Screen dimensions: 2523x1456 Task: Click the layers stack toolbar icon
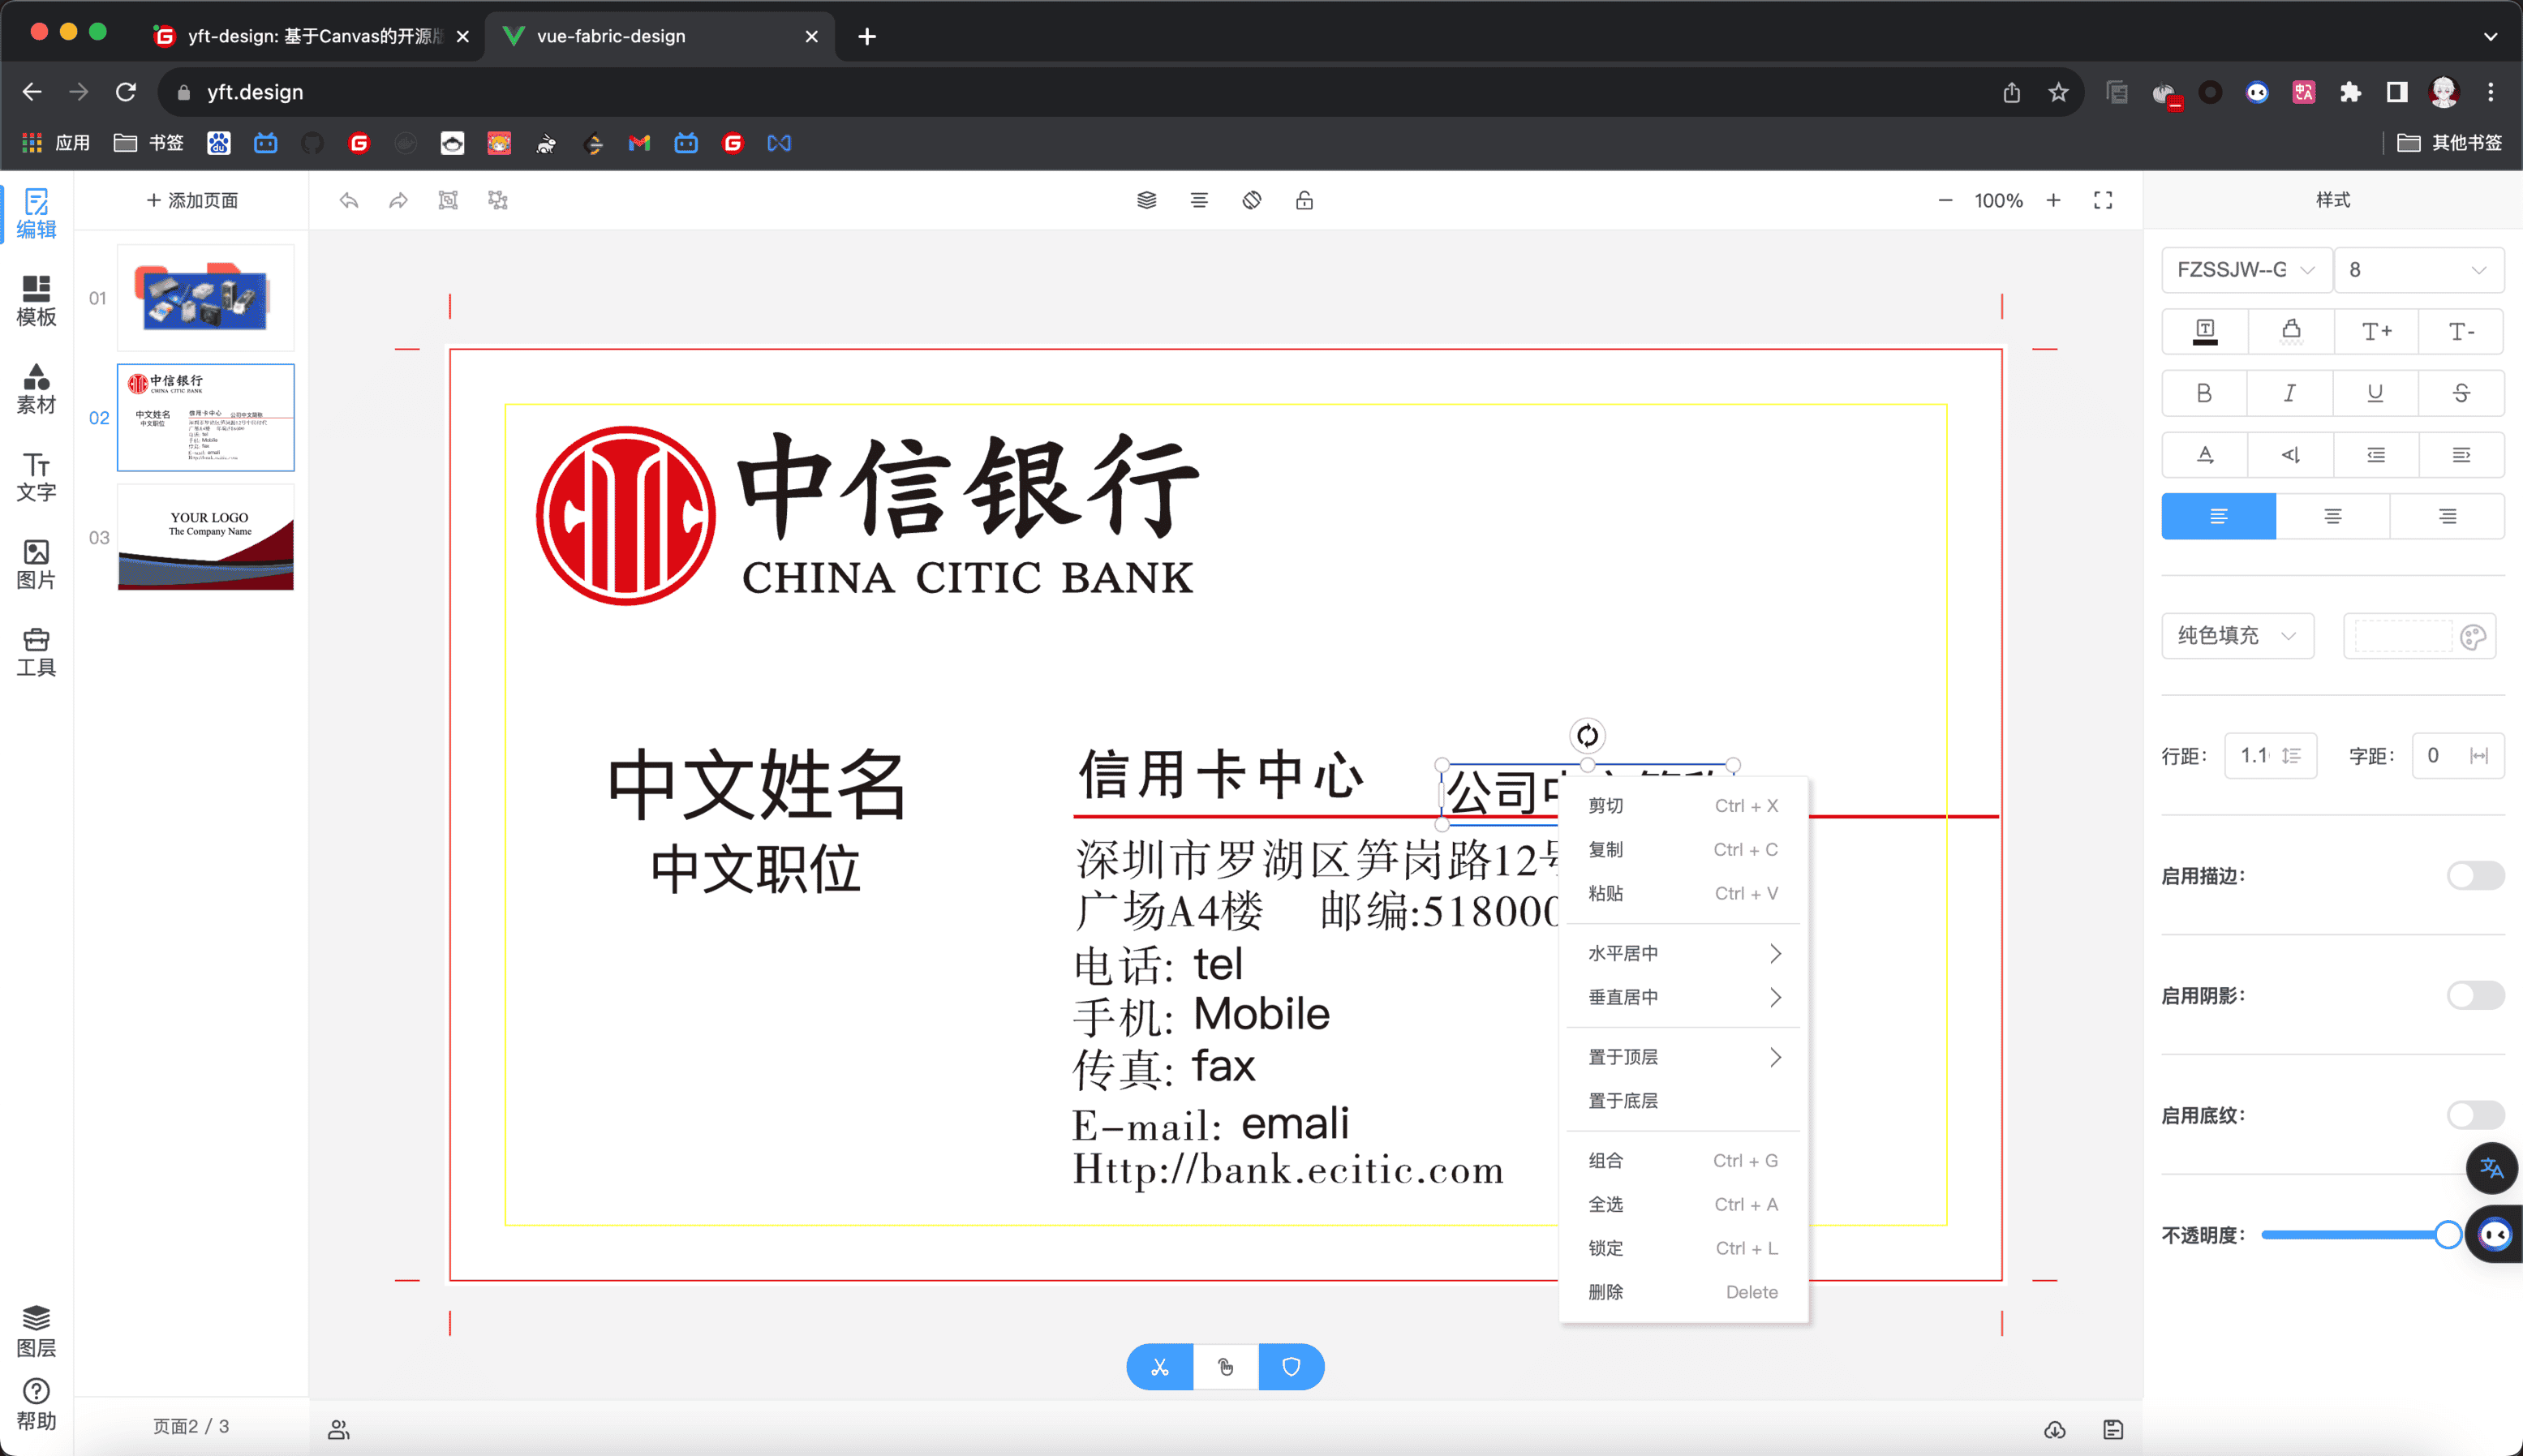coord(1146,200)
